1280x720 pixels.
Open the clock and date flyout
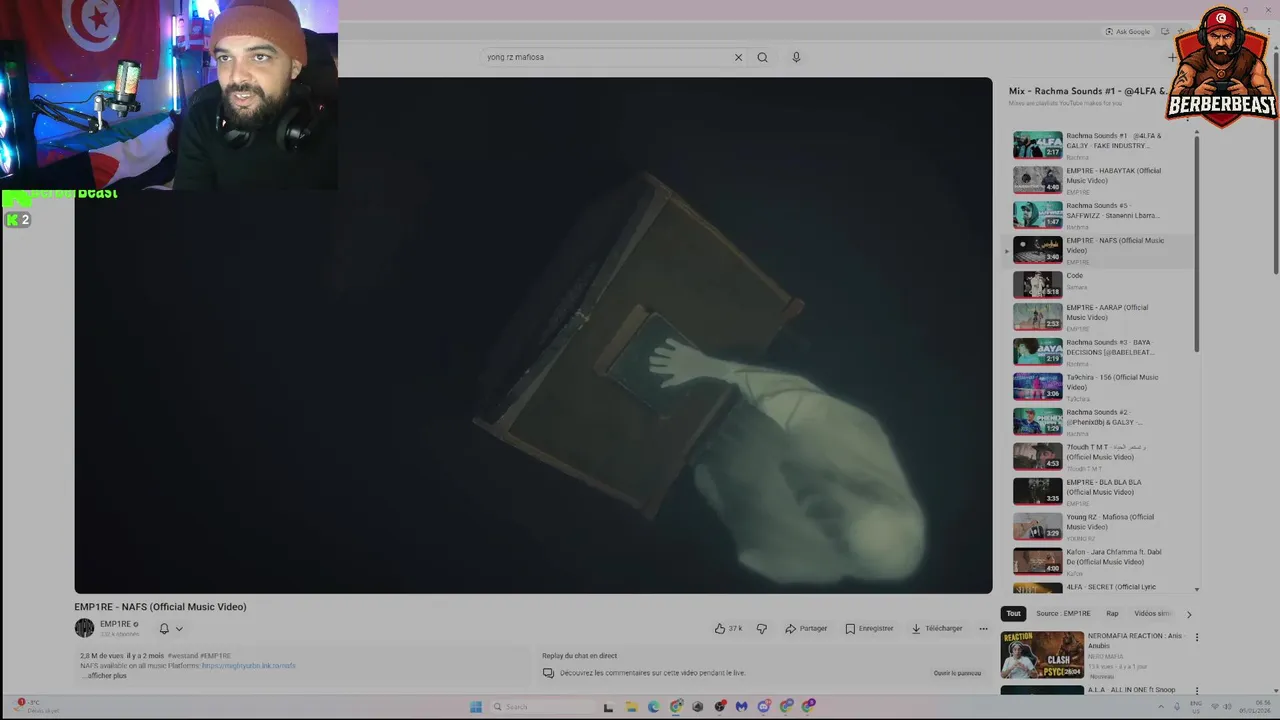click(1253, 708)
